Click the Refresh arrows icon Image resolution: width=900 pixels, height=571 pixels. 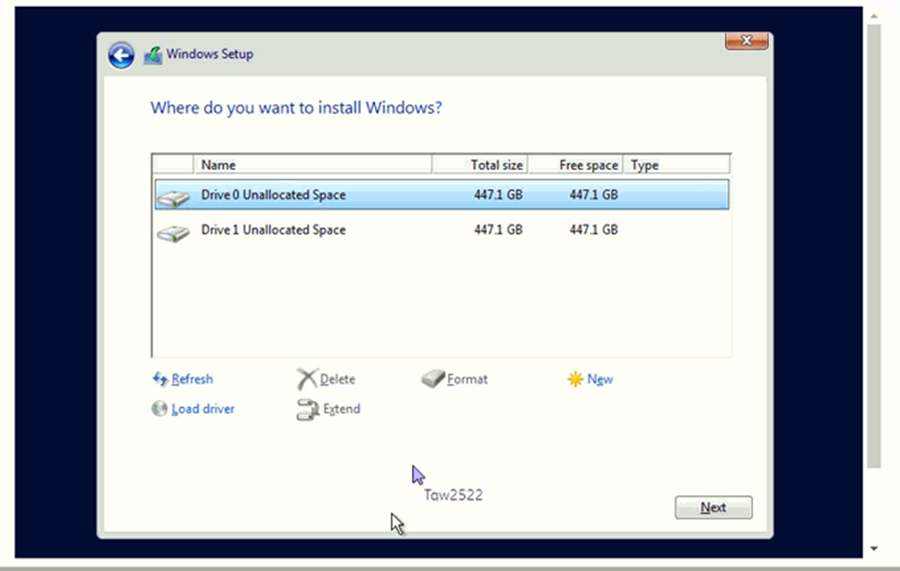160,379
